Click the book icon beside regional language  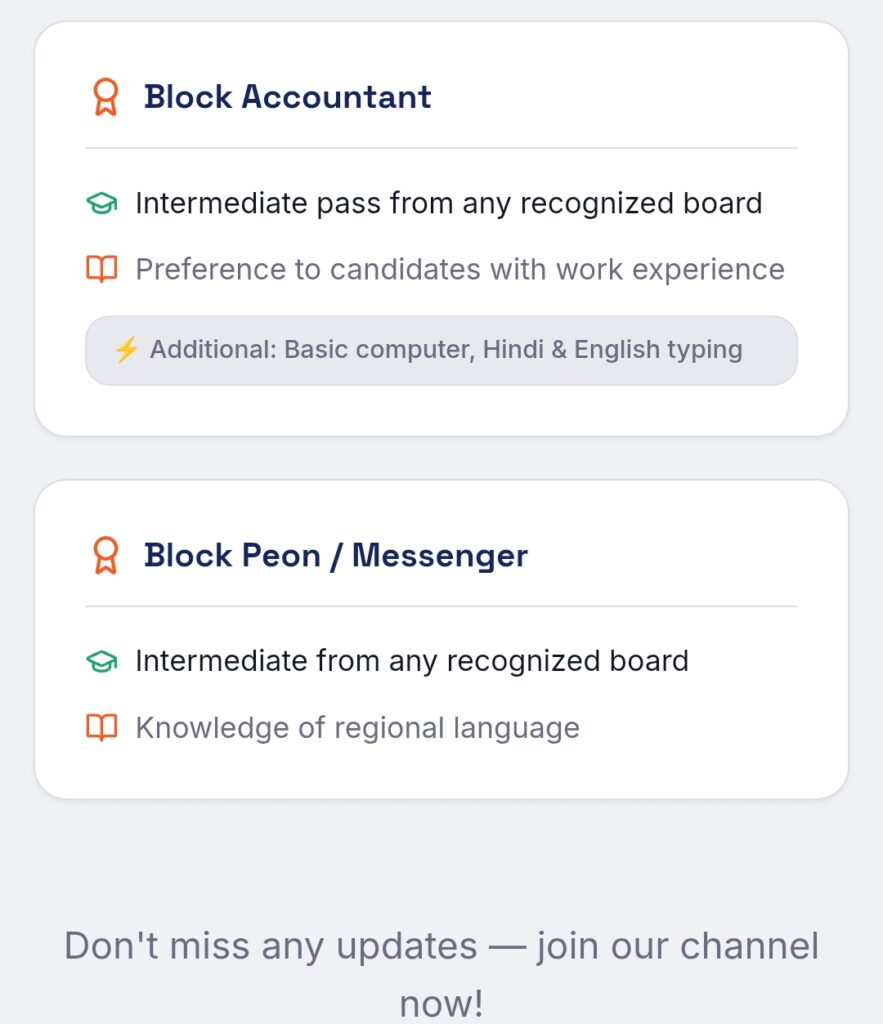(101, 727)
